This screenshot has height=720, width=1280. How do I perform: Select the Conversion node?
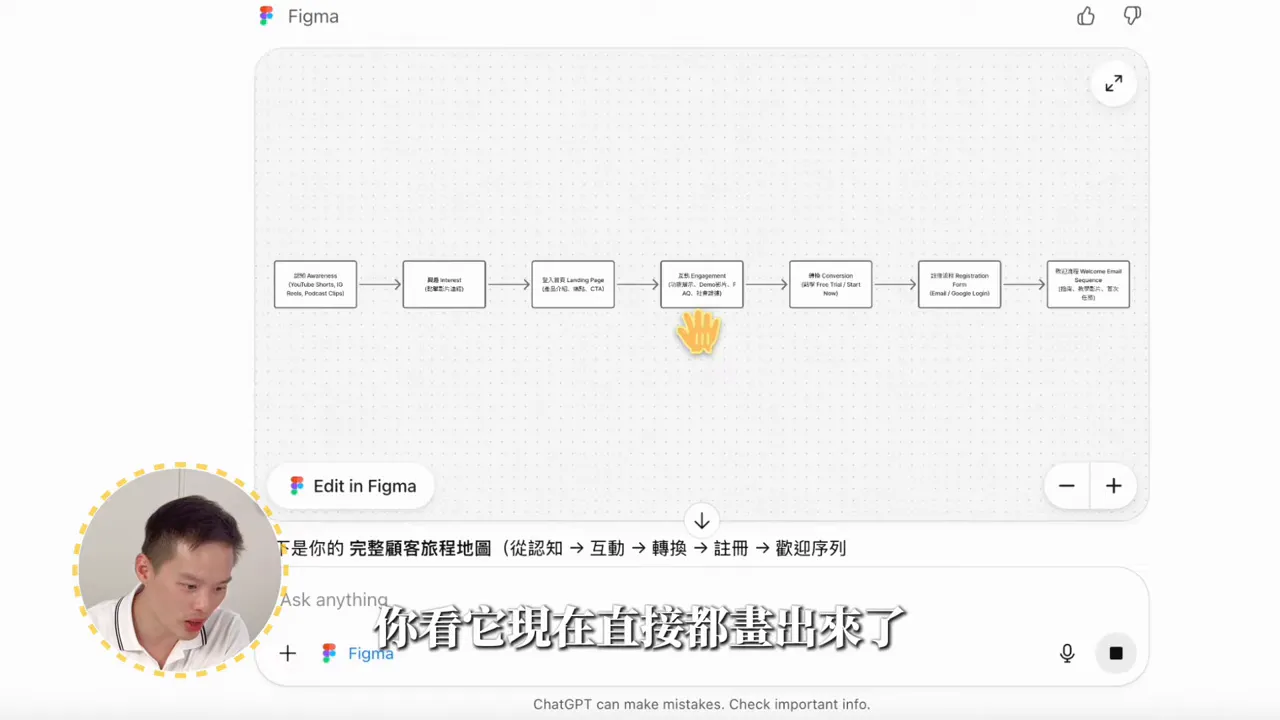click(831, 284)
